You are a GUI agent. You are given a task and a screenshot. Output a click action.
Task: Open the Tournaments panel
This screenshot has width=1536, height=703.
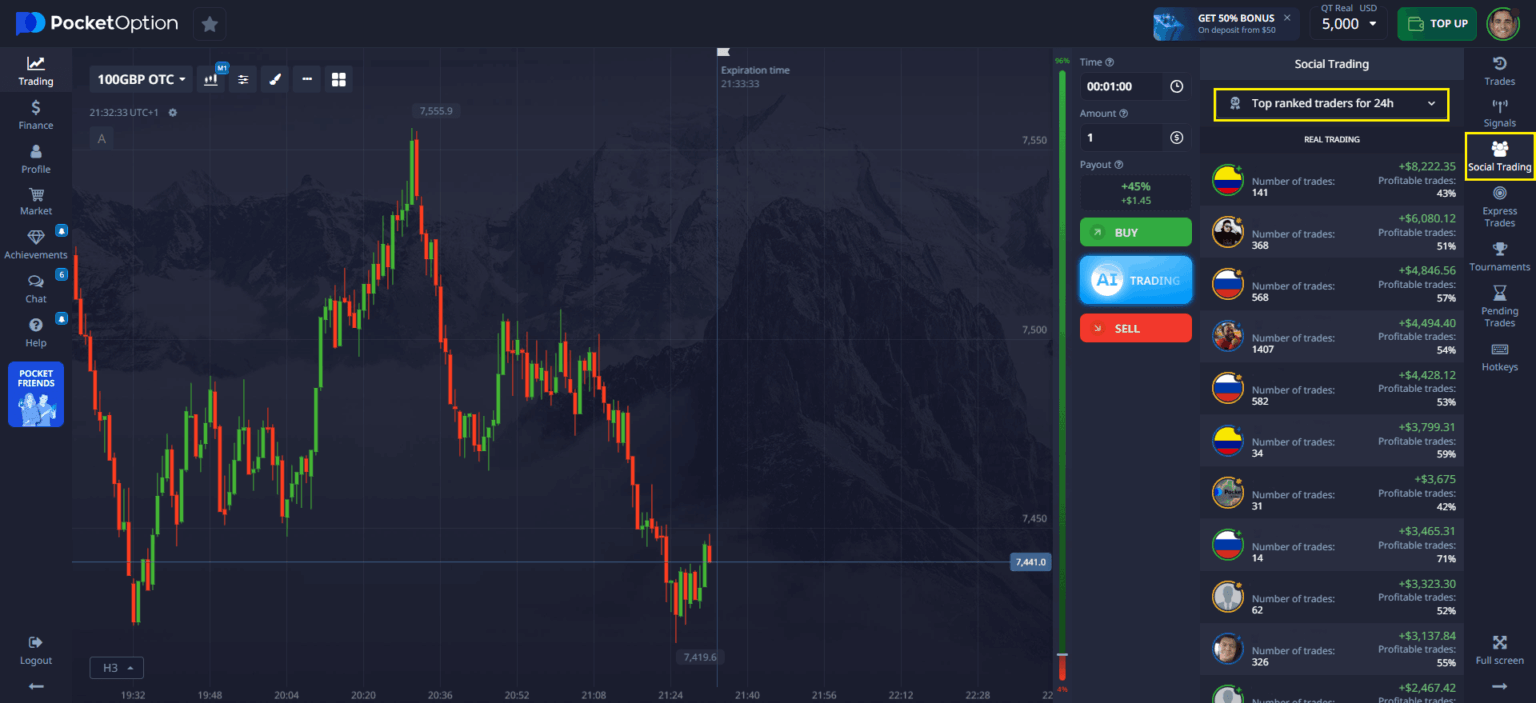click(x=1499, y=256)
